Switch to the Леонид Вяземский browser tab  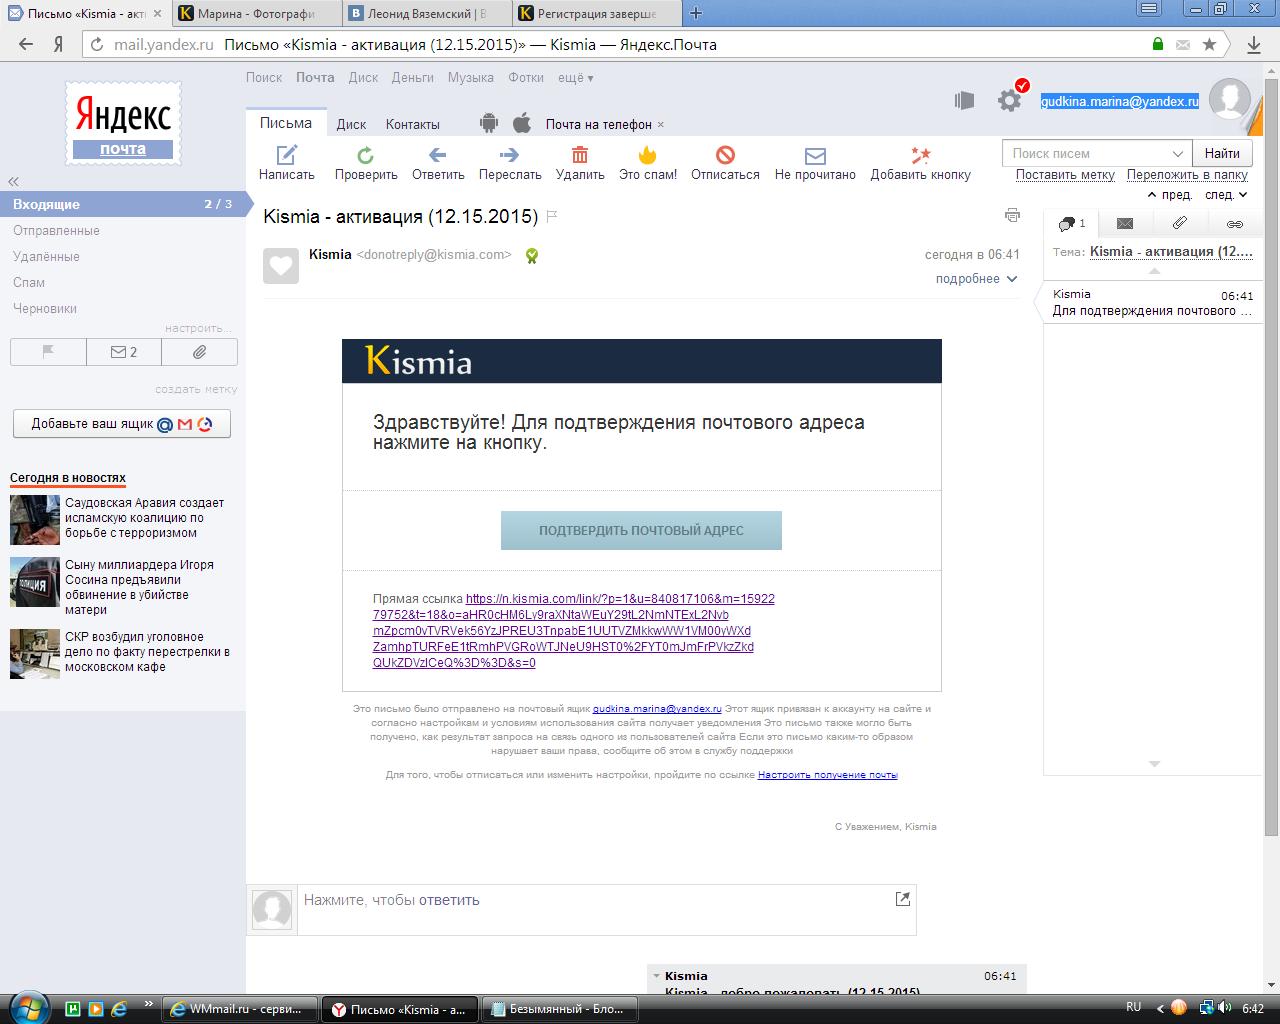click(x=426, y=13)
